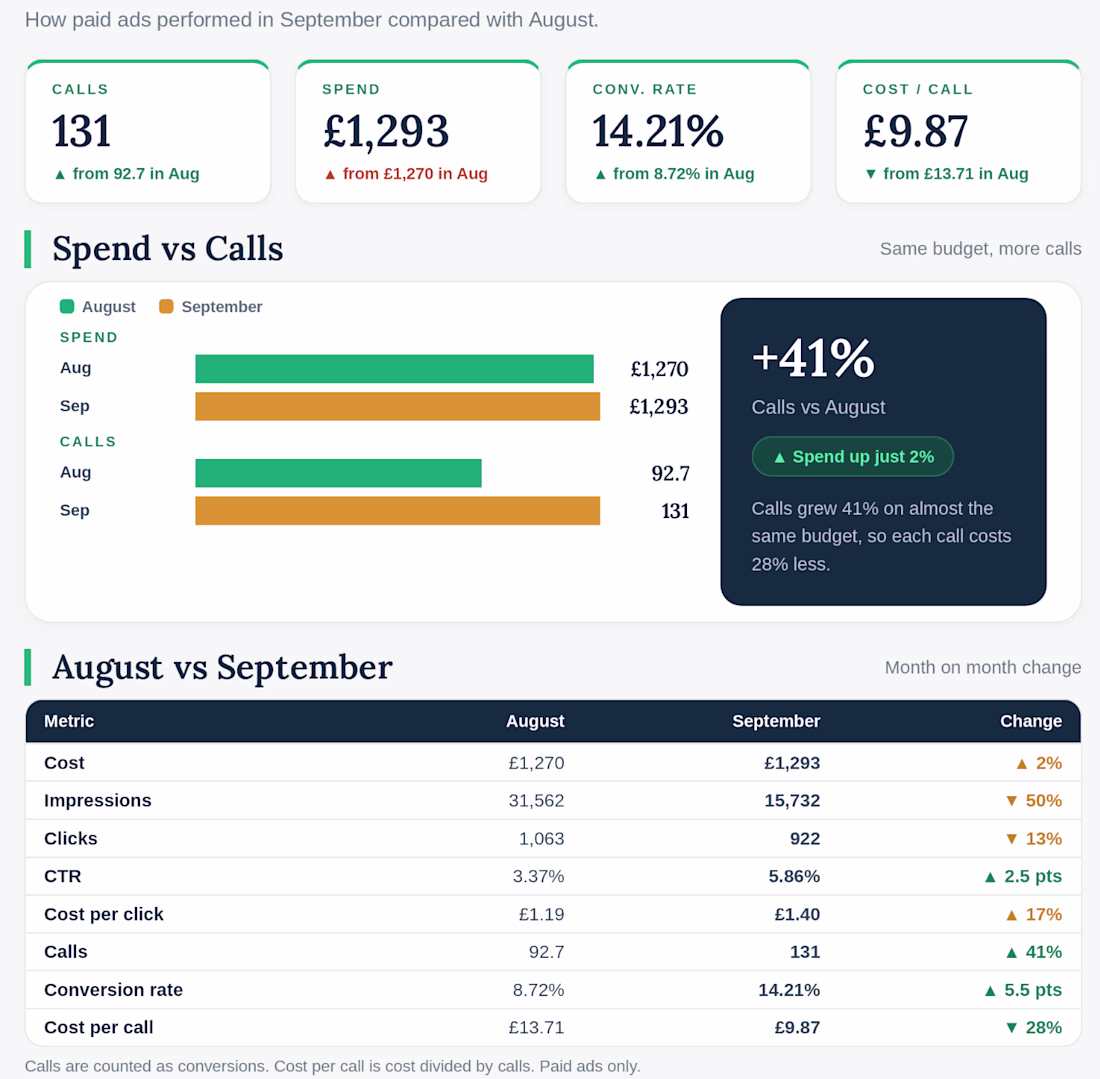This screenshot has width=1100, height=1079.
Task: Click the 'Metric' table column header
Action: click(69, 721)
